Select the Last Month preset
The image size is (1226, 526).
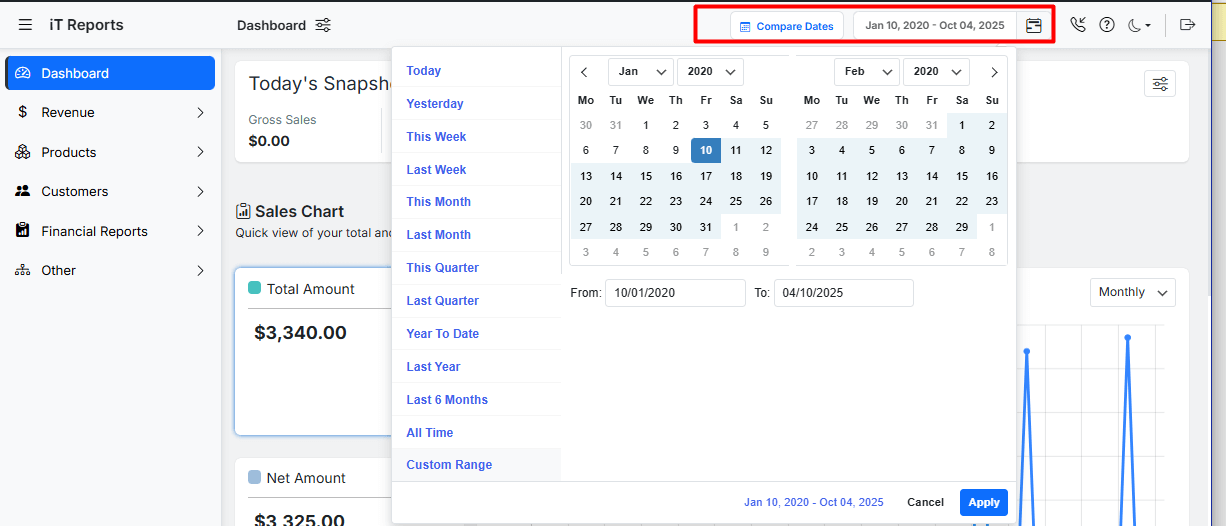(x=476, y=235)
